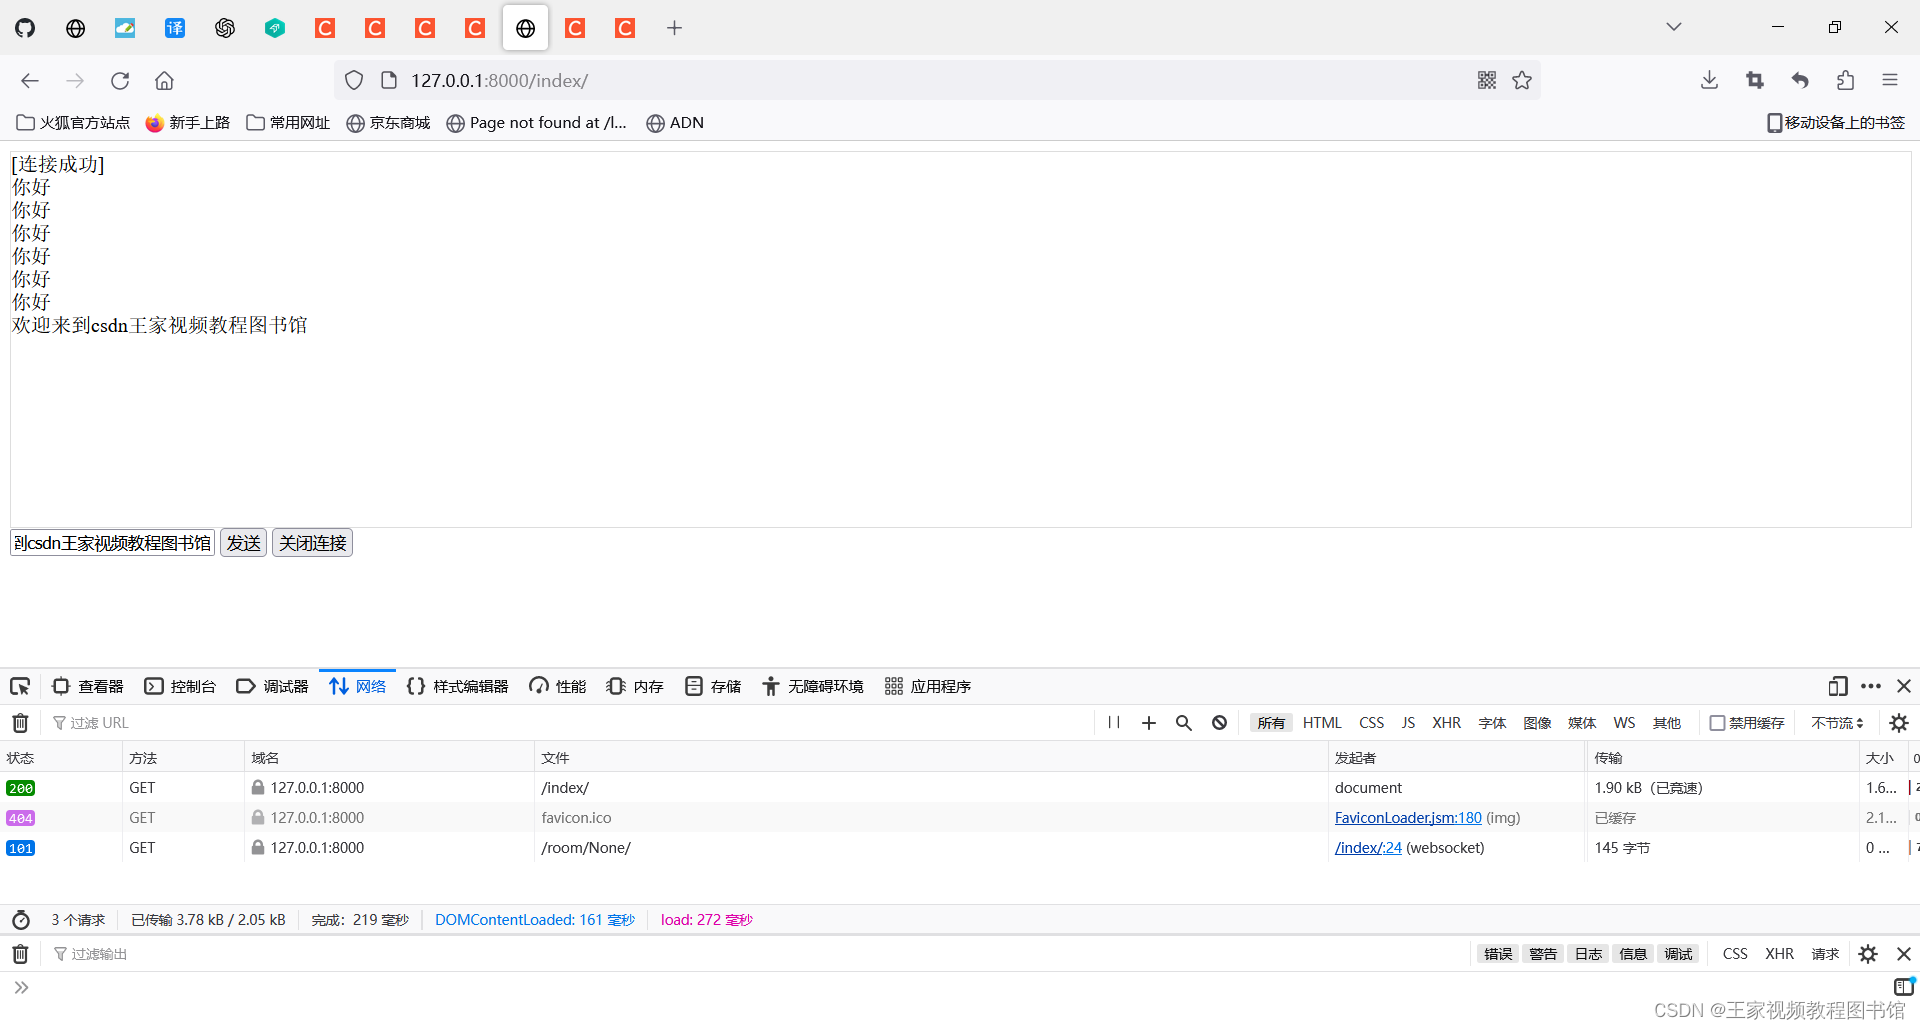The width and height of the screenshot is (1920, 1030).
Task: Open DevTools settings gear in network panel
Action: click(1898, 722)
